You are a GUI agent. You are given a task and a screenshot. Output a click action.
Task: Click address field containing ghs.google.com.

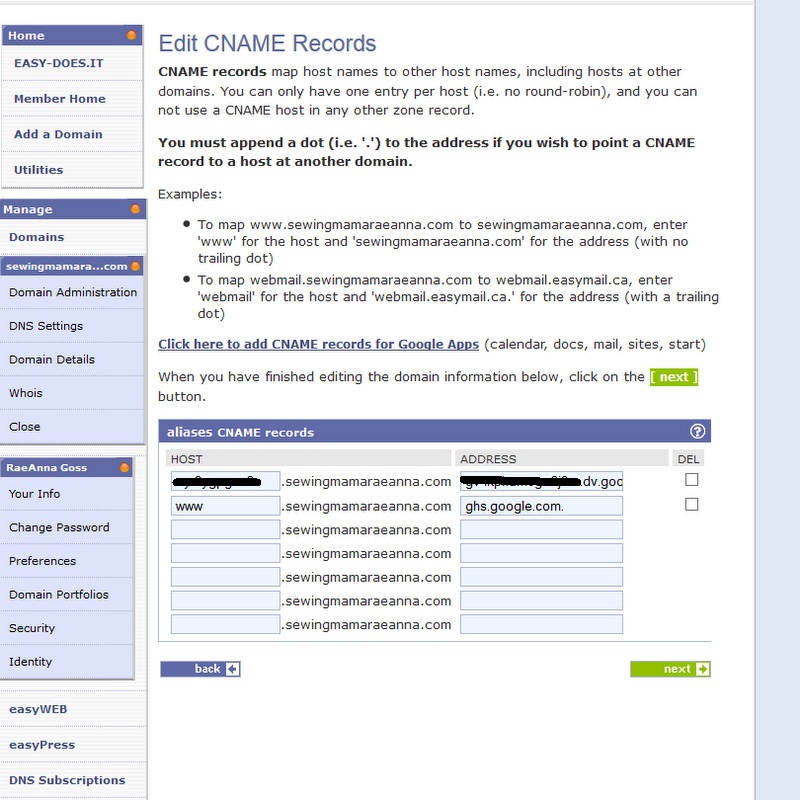[541, 506]
